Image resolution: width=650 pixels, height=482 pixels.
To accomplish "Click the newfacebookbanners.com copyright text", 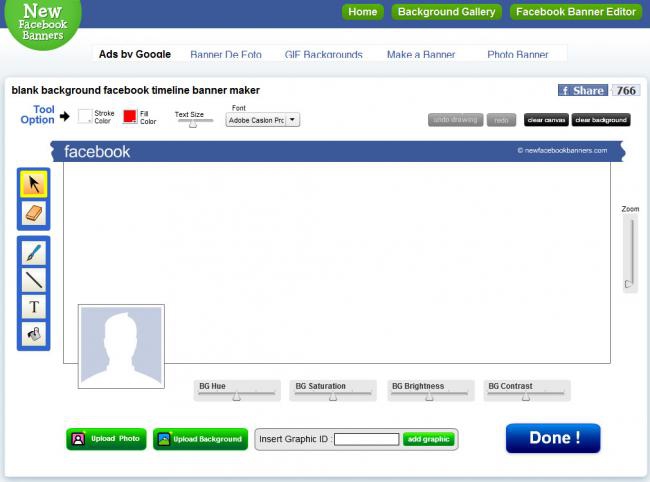I will (562, 150).
